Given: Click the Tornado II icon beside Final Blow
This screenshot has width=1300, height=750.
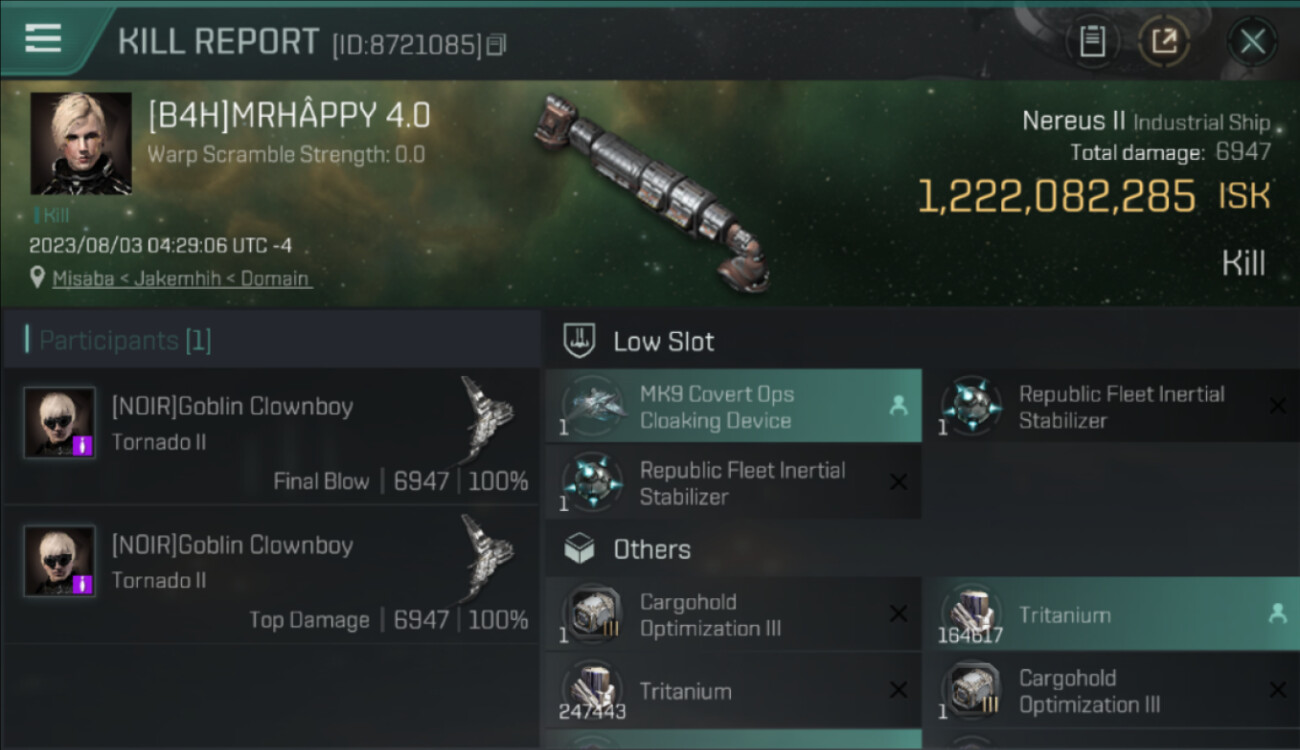Looking at the screenshot, I should 489,411.
